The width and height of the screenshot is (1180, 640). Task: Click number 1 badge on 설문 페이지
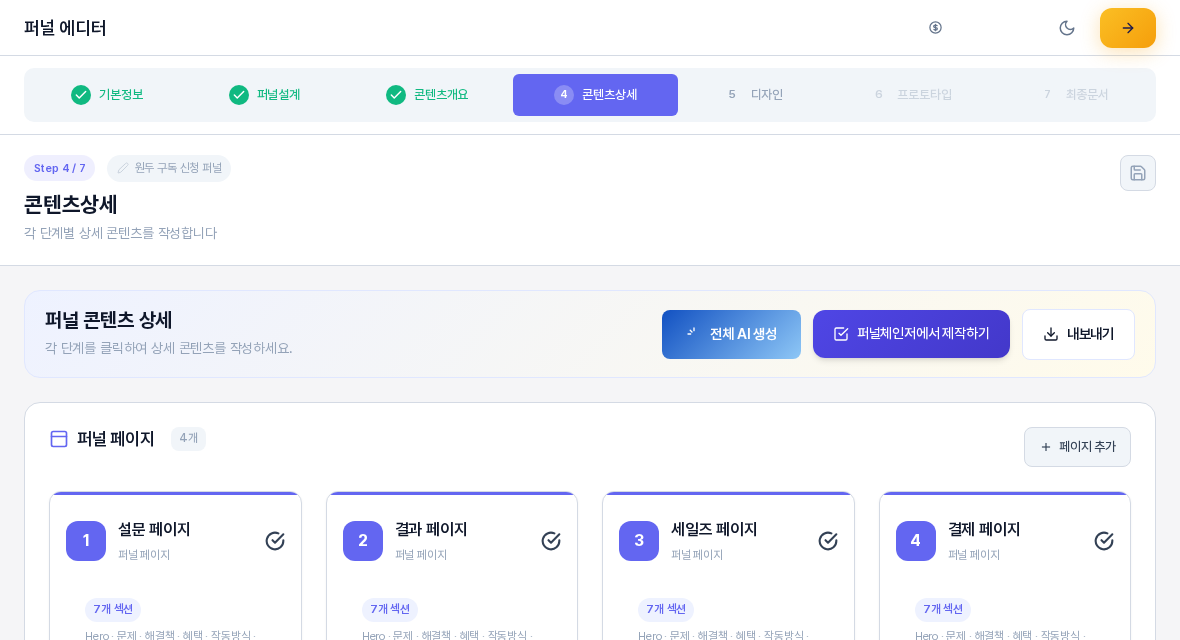tap(86, 541)
